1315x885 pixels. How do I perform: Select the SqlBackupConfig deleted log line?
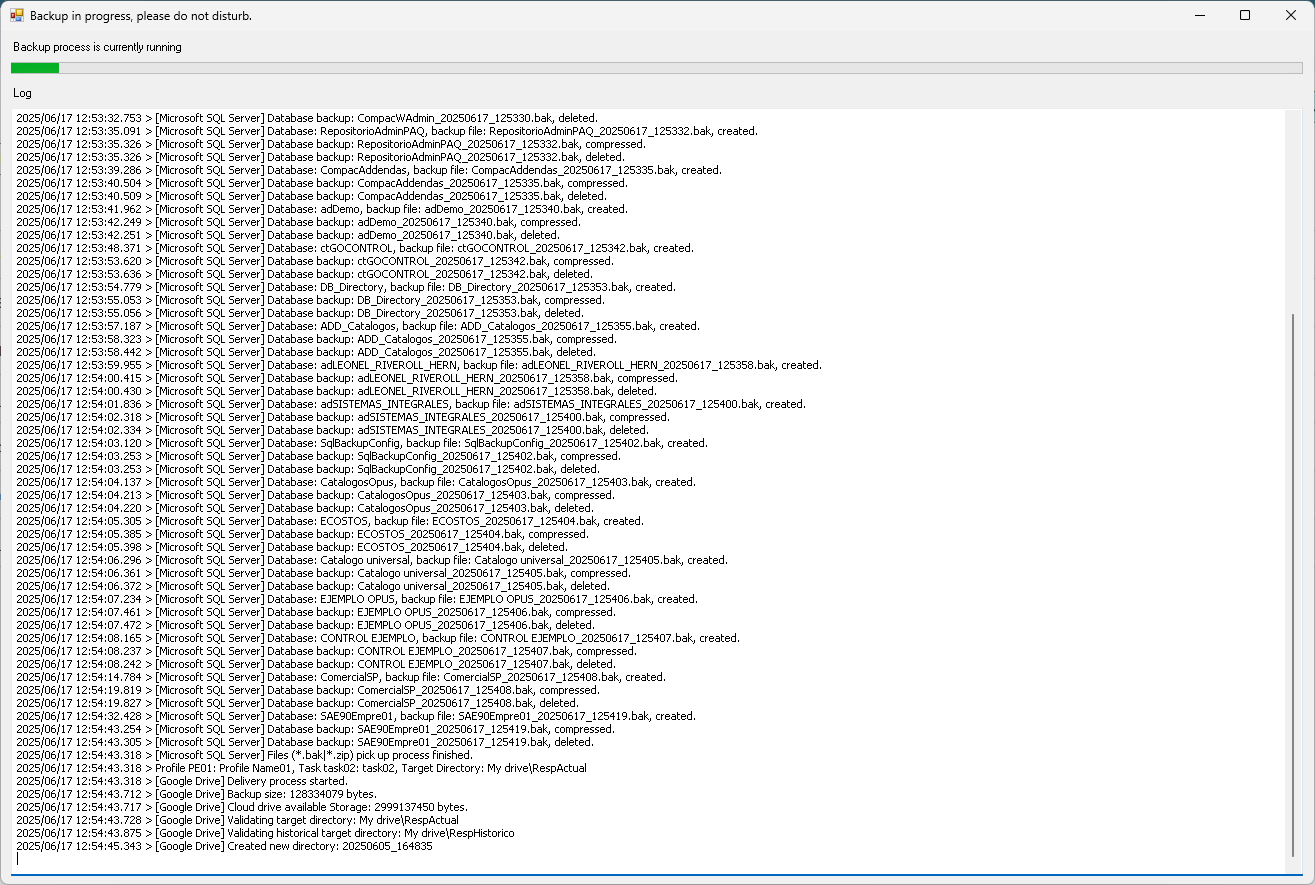coord(308,469)
